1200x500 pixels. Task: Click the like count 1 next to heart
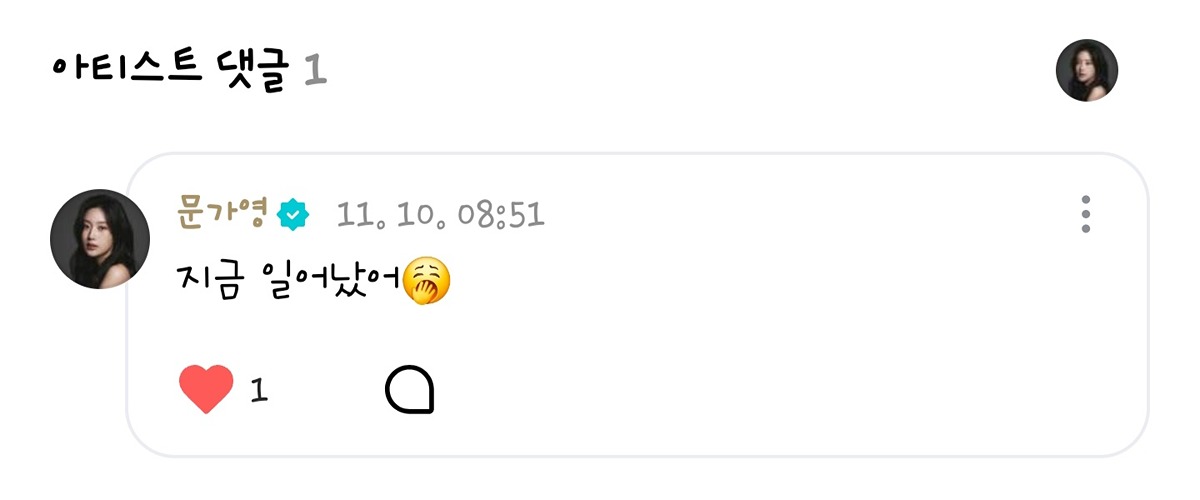[258, 391]
